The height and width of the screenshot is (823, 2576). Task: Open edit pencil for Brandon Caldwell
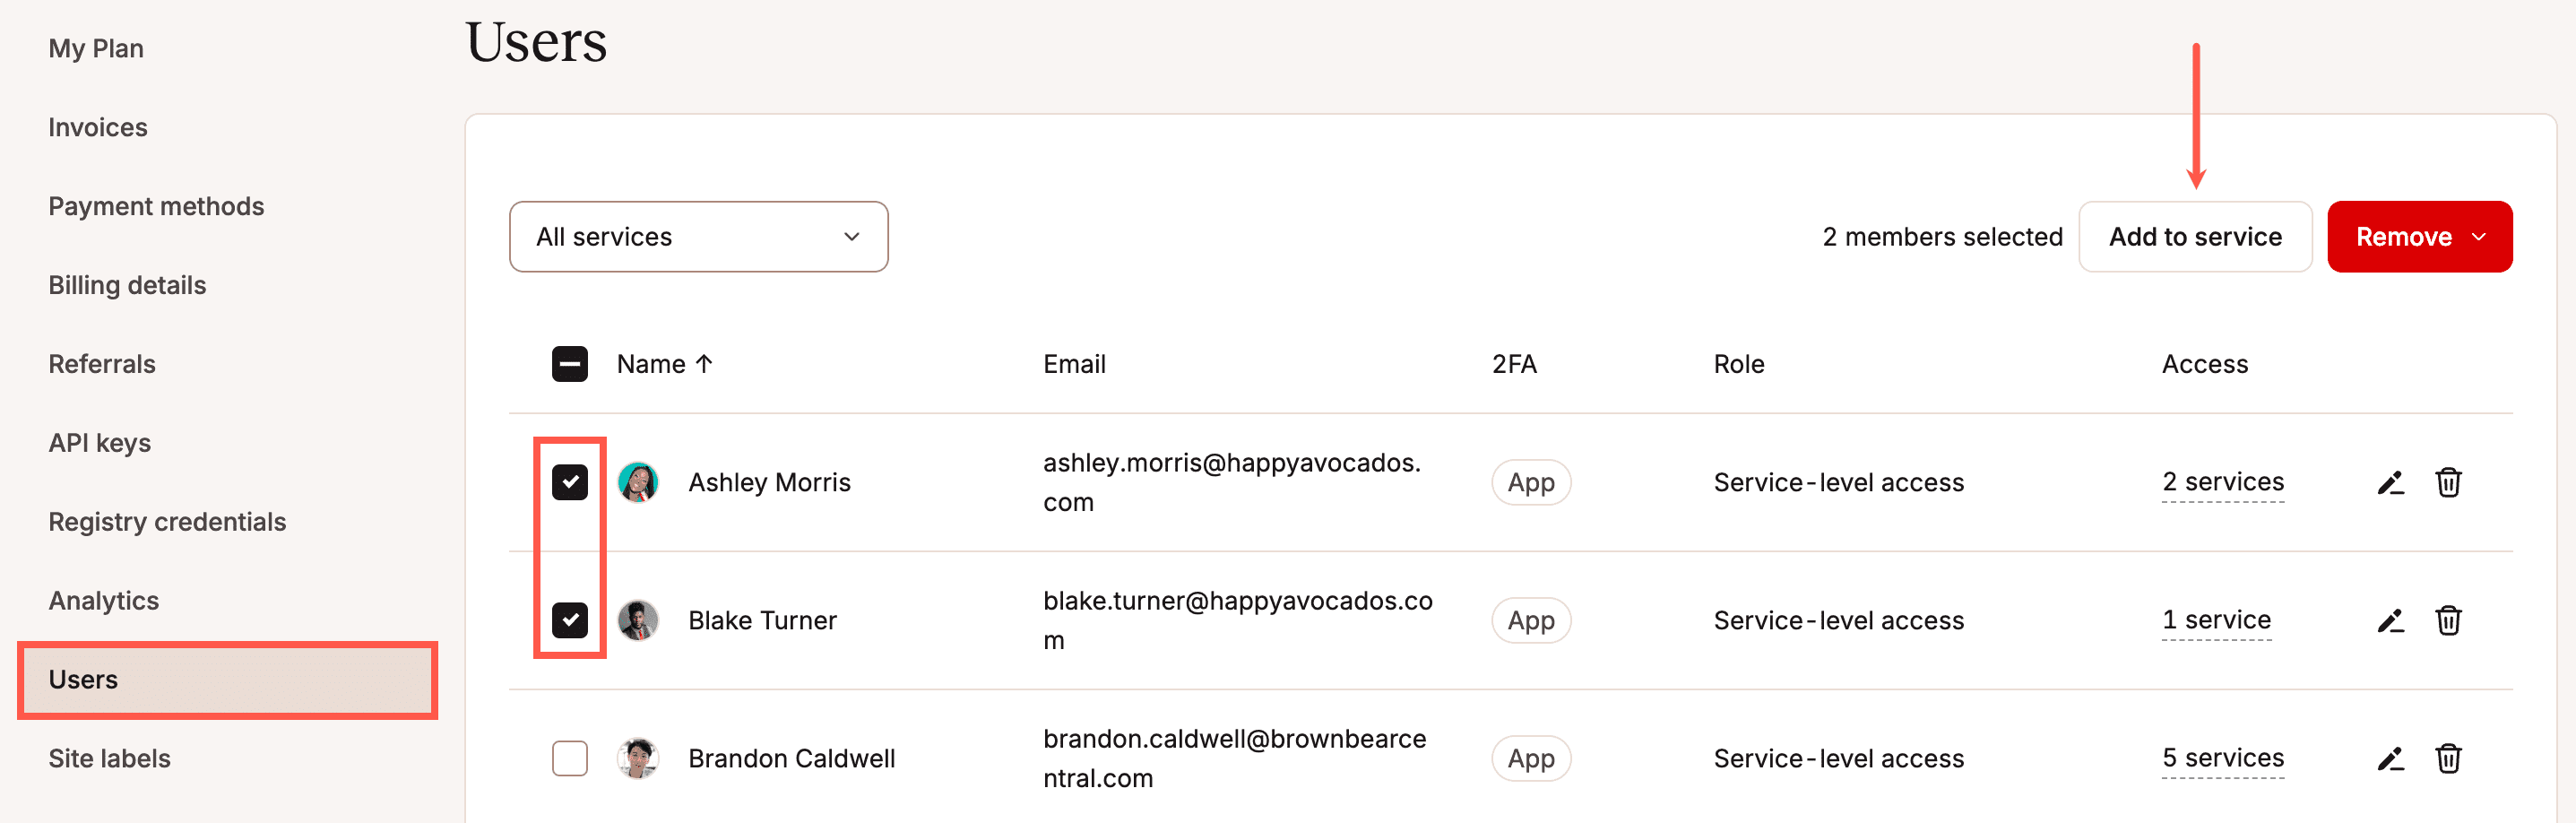coord(2390,759)
